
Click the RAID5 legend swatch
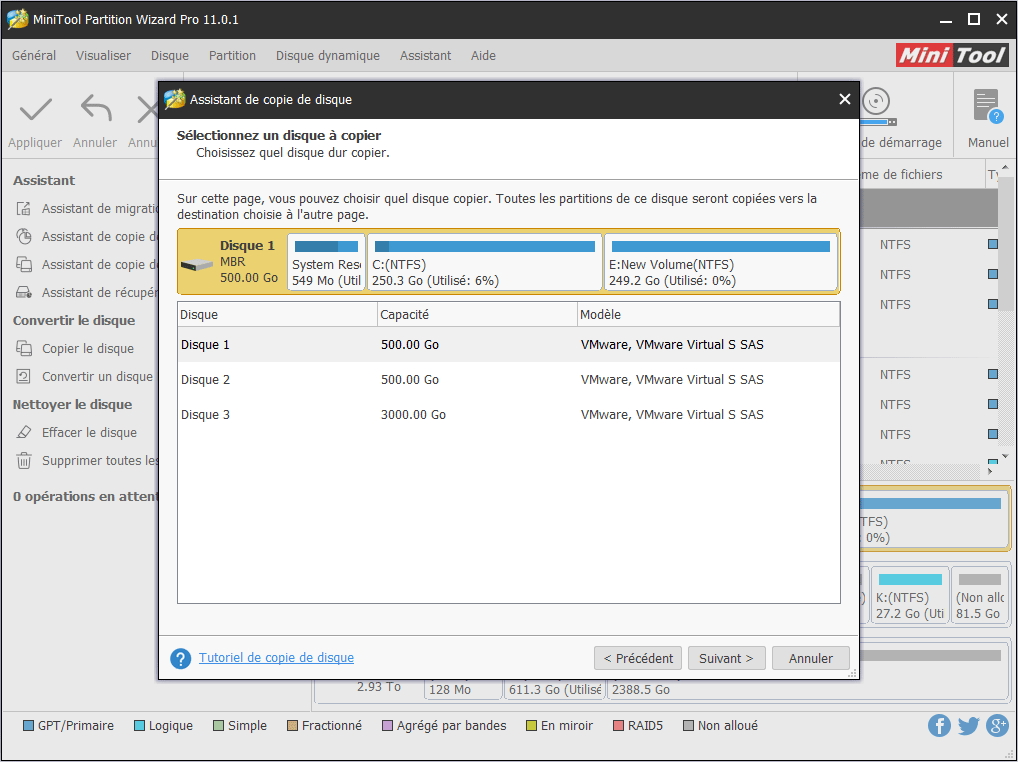(x=618, y=726)
